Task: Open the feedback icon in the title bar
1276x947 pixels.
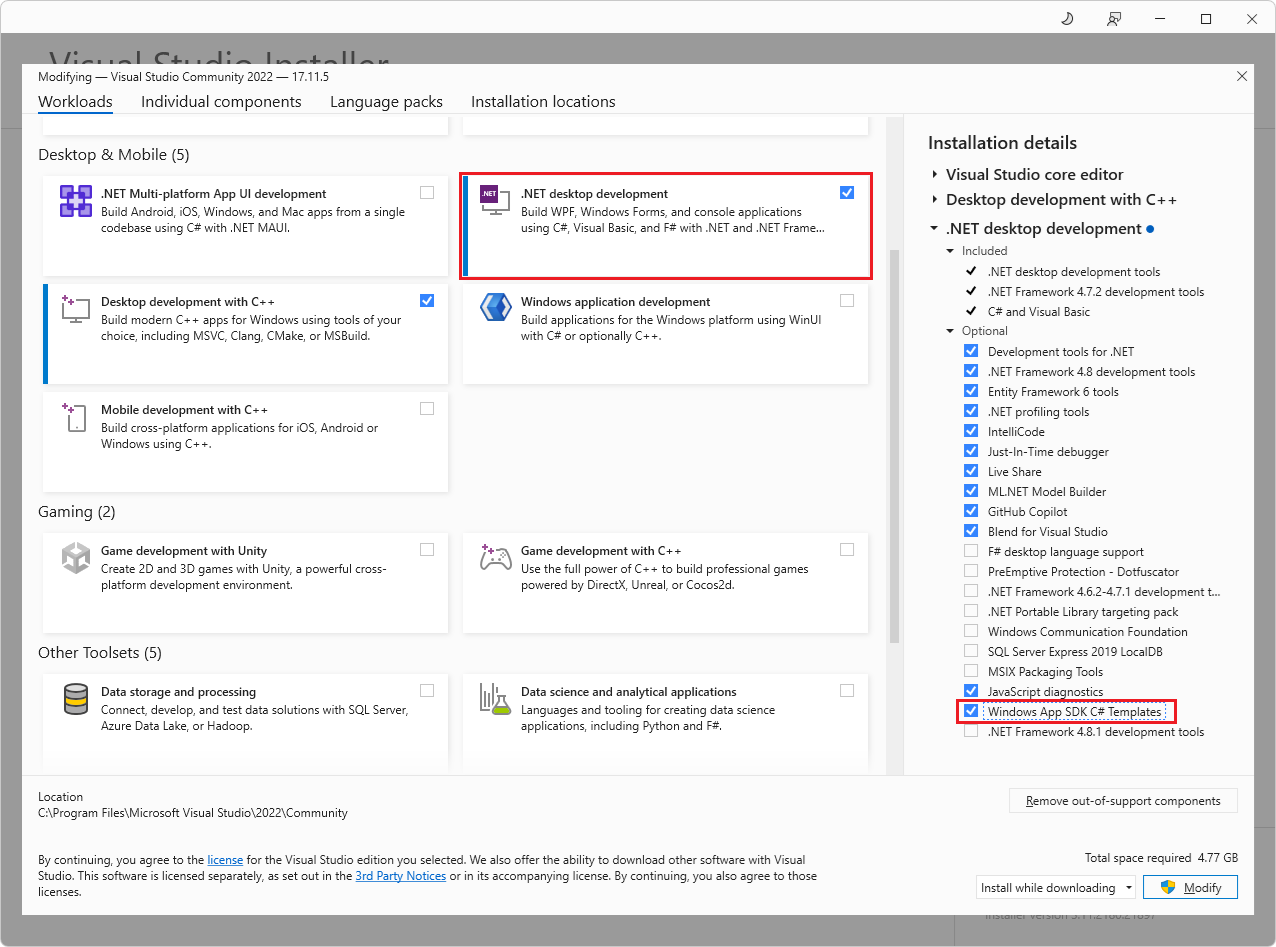Action: tap(1114, 18)
